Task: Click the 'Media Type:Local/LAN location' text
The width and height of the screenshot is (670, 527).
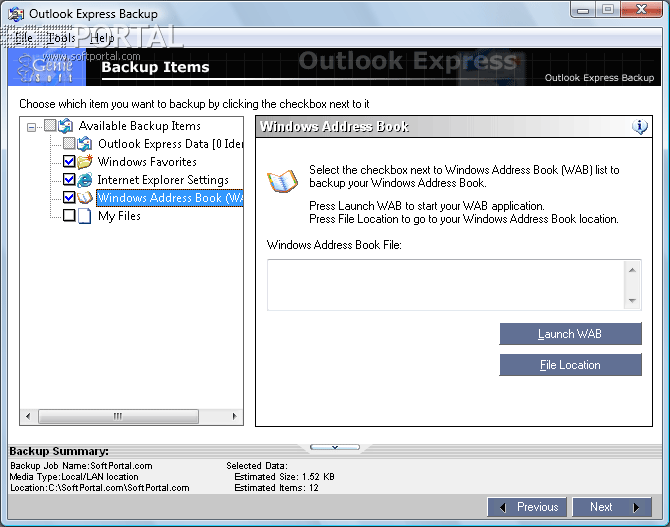Action: [74, 477]
